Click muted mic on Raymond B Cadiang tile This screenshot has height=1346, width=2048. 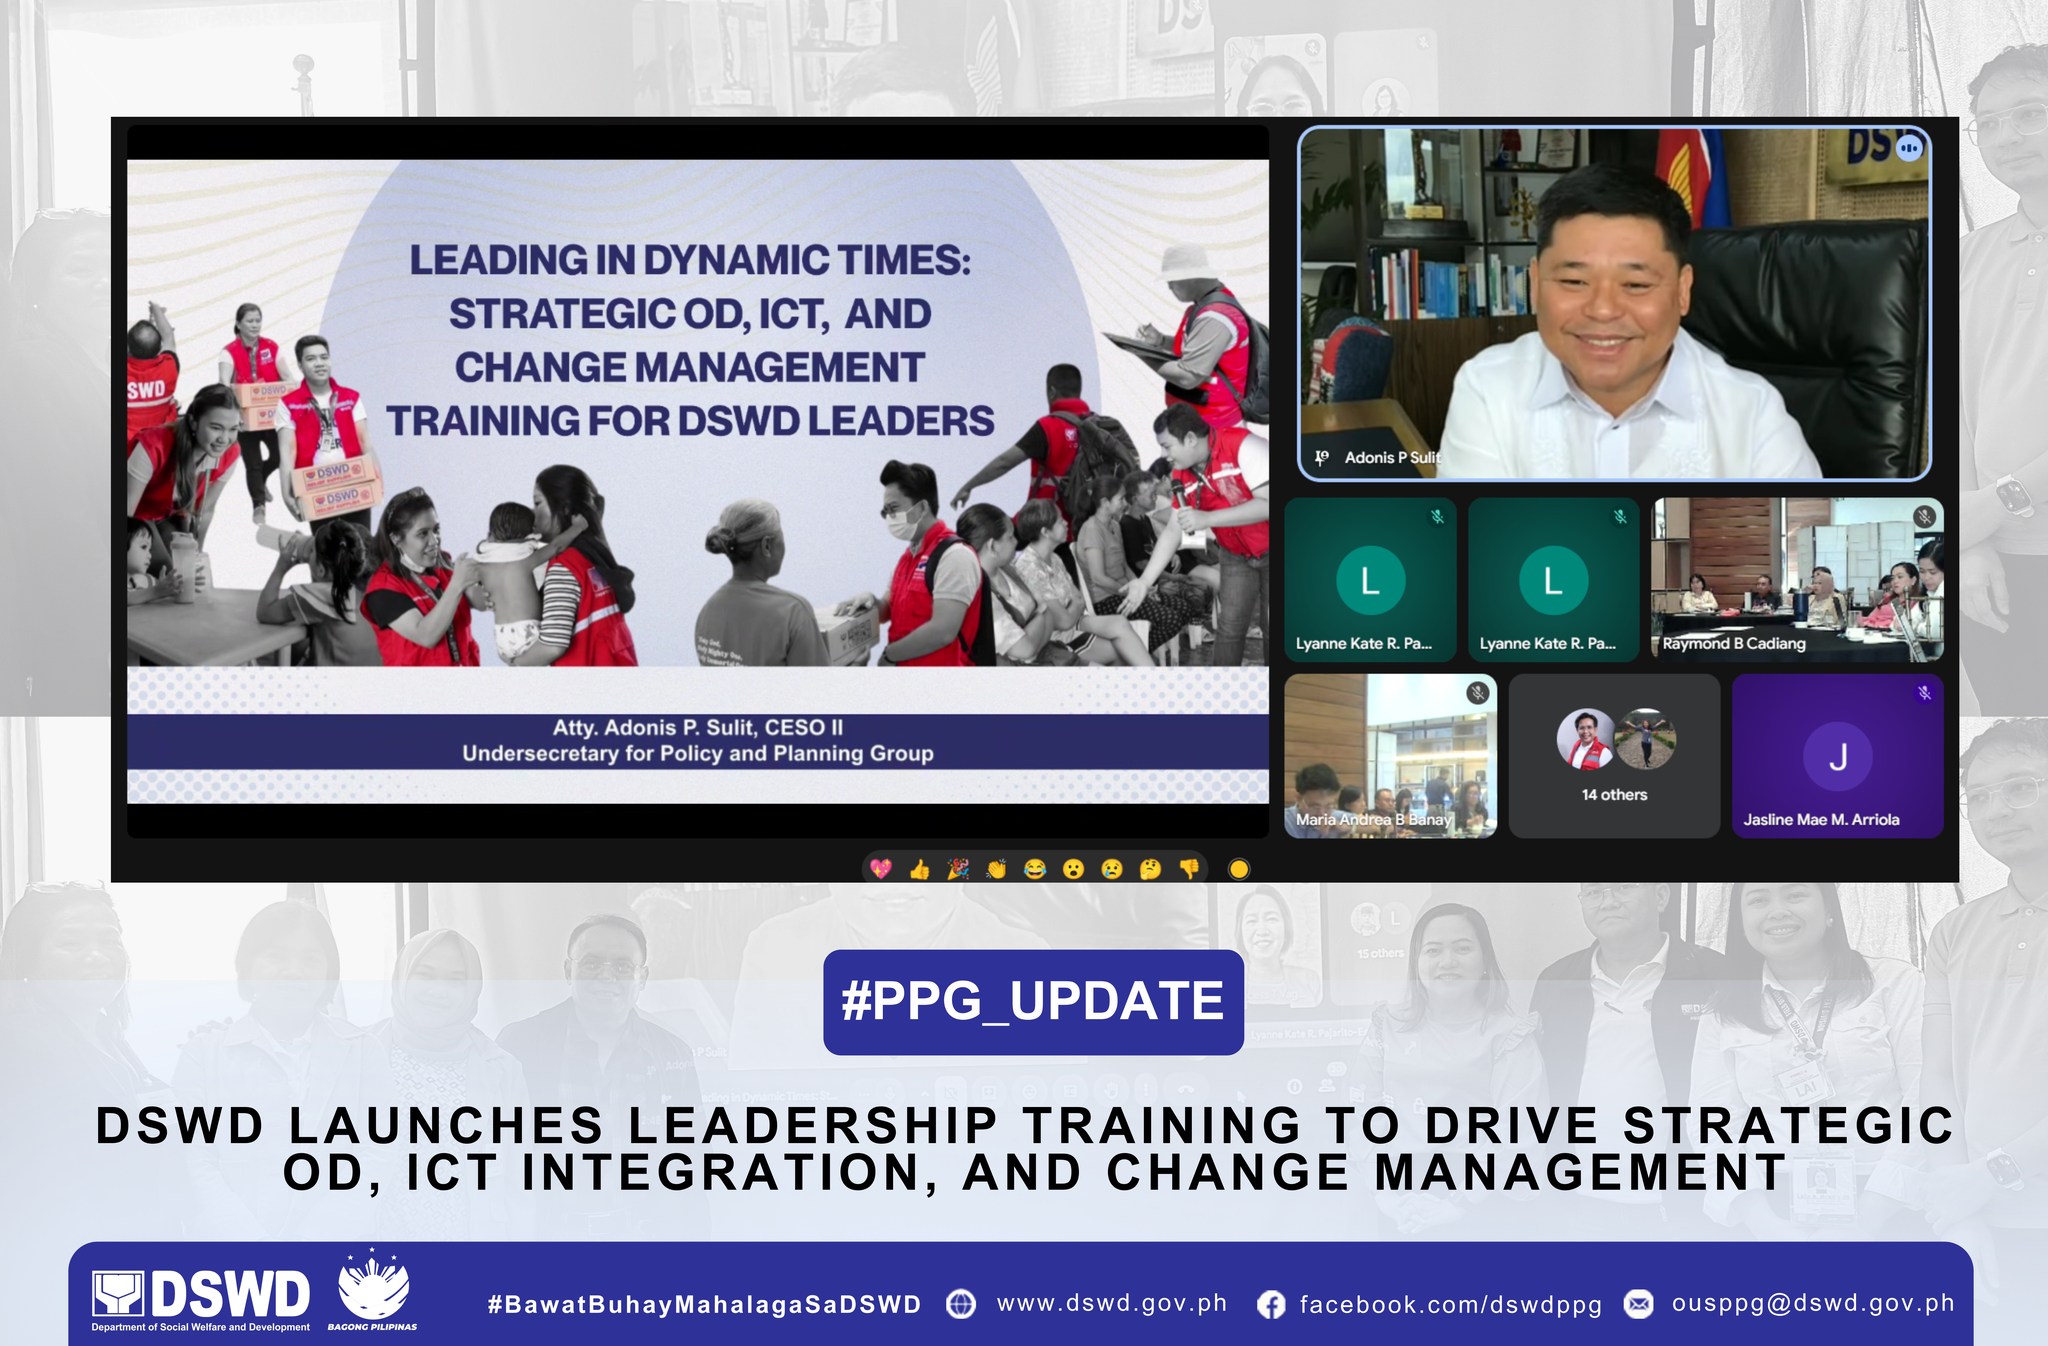1924,517
